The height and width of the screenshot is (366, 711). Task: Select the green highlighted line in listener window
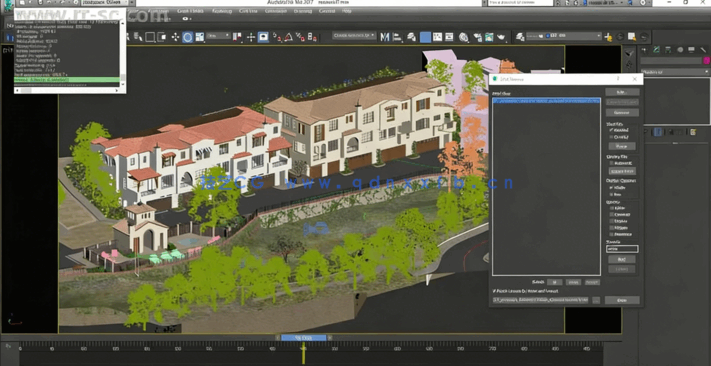67,80
